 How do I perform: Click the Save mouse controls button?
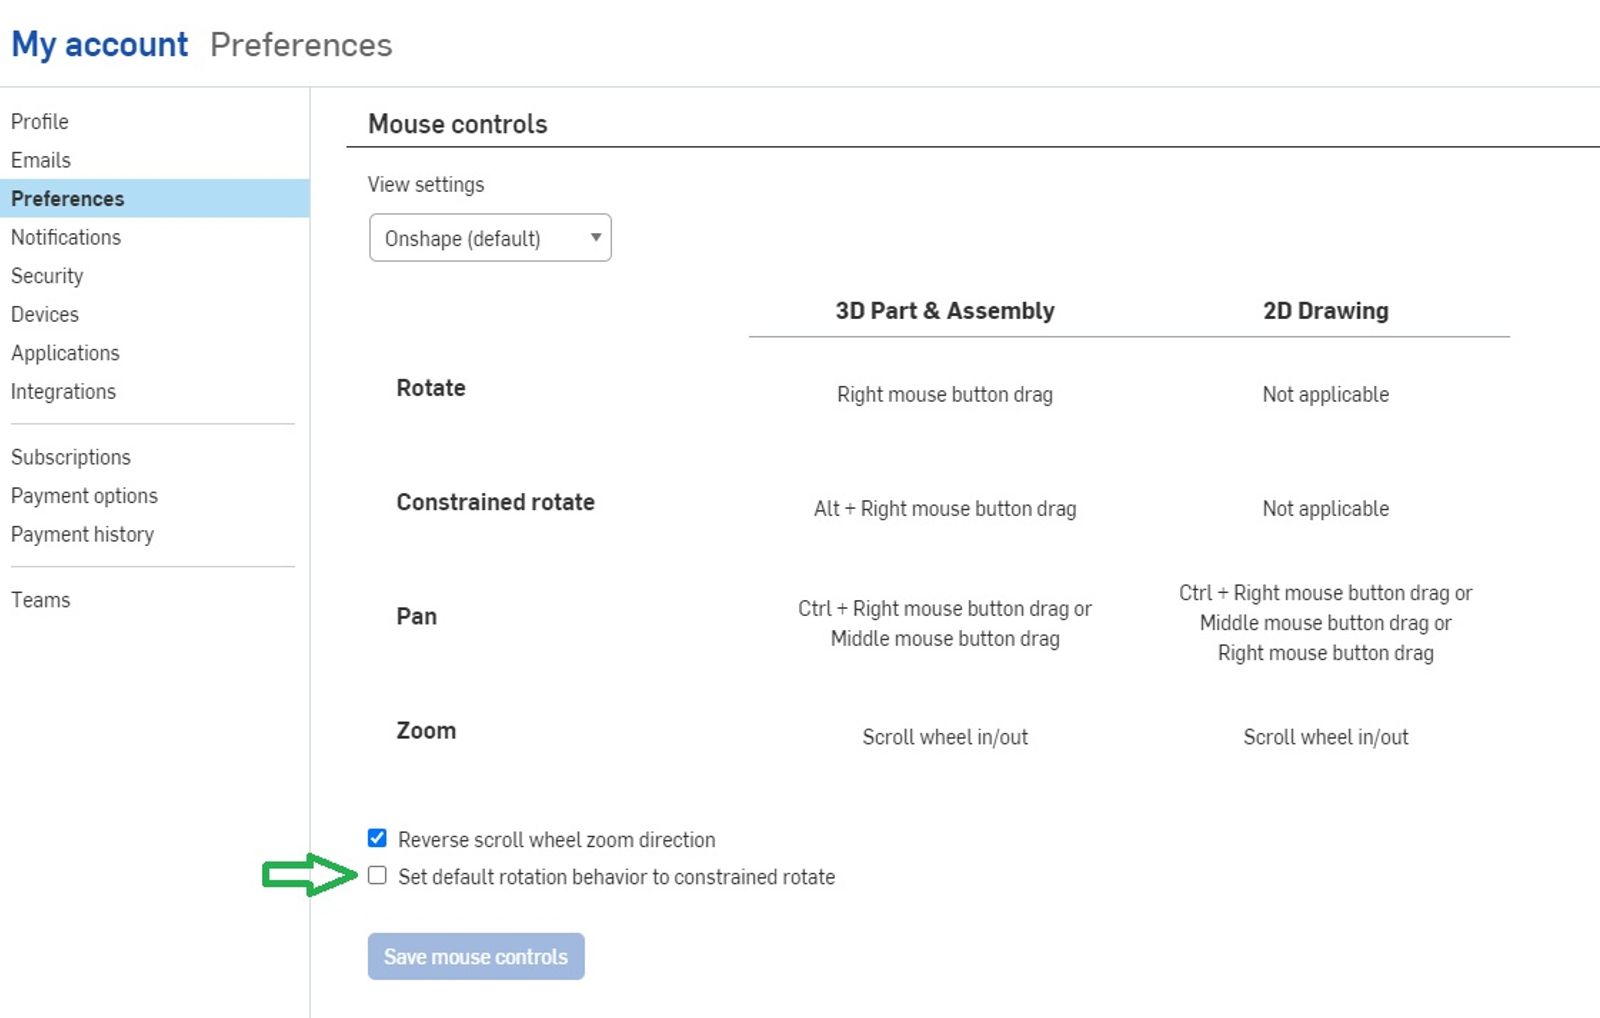click(476, 956)
